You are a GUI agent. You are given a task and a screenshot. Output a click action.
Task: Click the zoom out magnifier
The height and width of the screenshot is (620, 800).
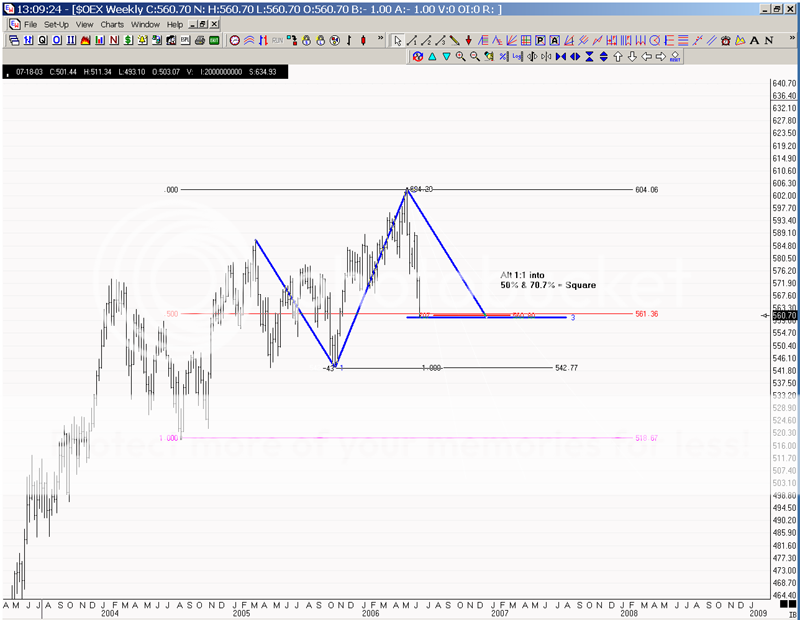click(475, 57)
